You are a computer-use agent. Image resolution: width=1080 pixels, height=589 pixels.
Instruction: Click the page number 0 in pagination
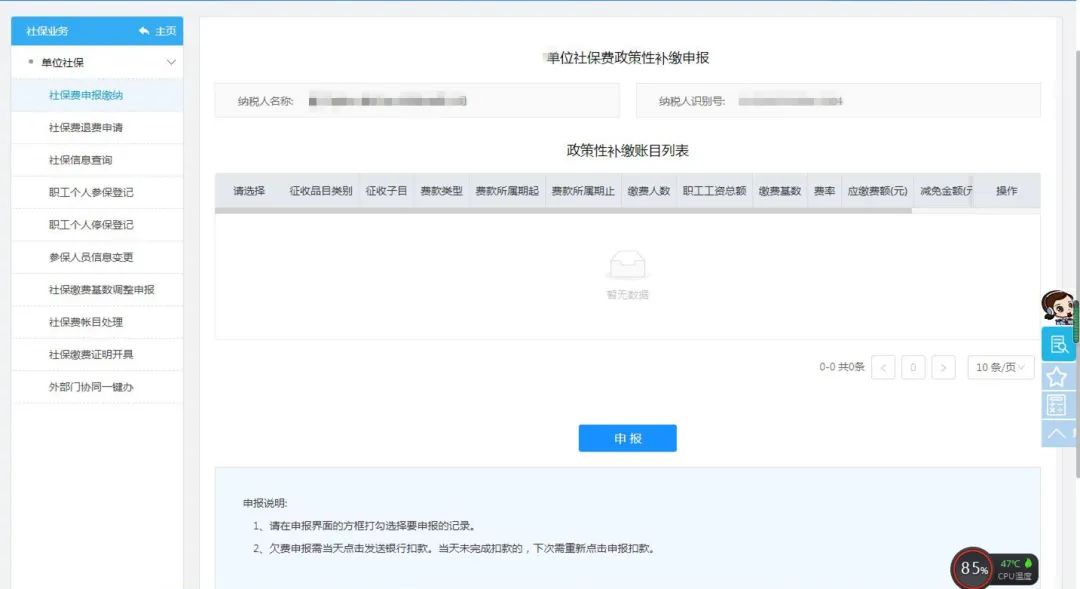(913, 367)
